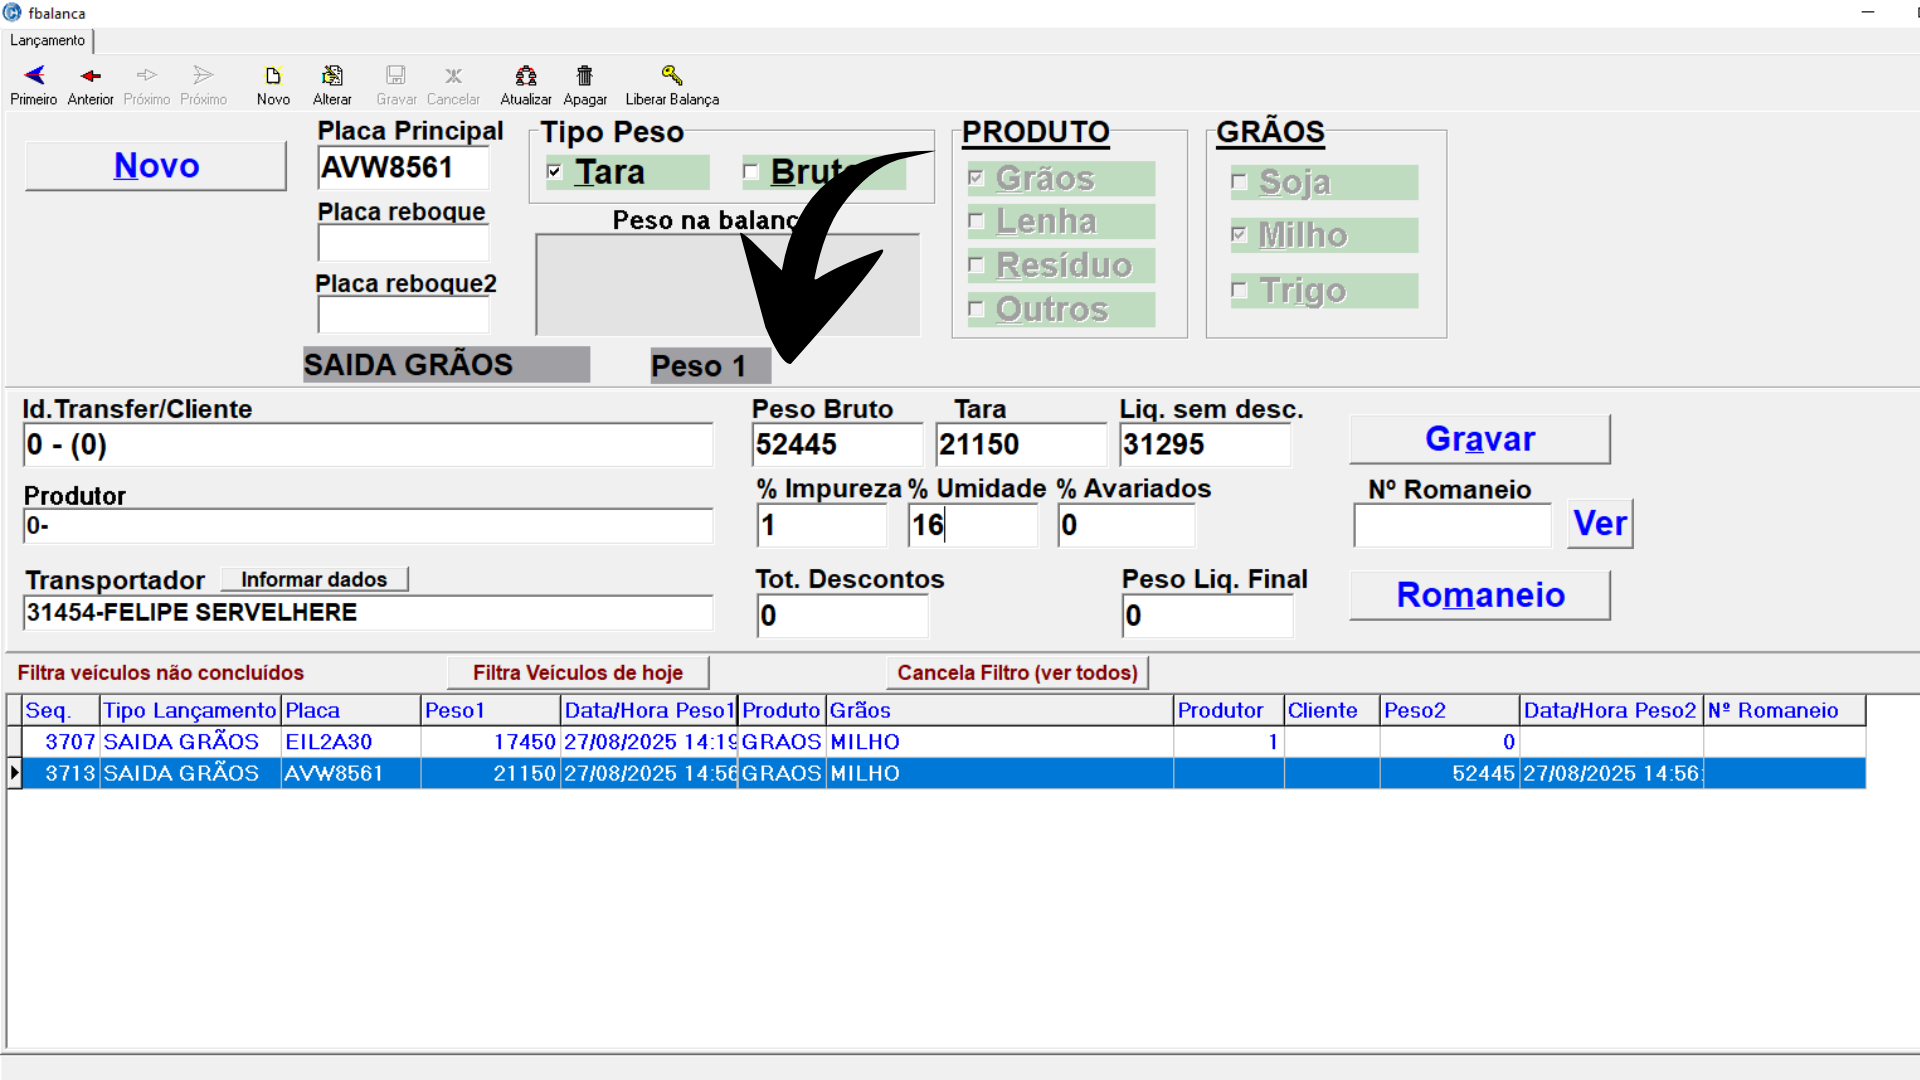Click Filtra Veículos de hoje button
Screen dimensions: 1920x1080
tap(577, 673)
